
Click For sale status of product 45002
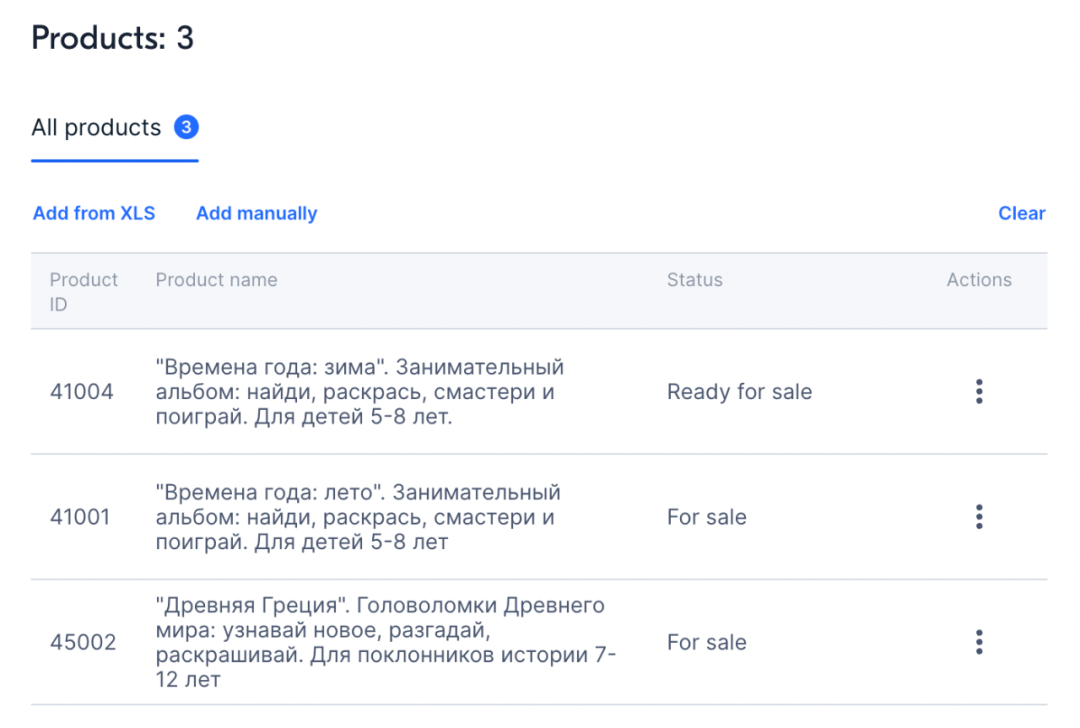706,642
